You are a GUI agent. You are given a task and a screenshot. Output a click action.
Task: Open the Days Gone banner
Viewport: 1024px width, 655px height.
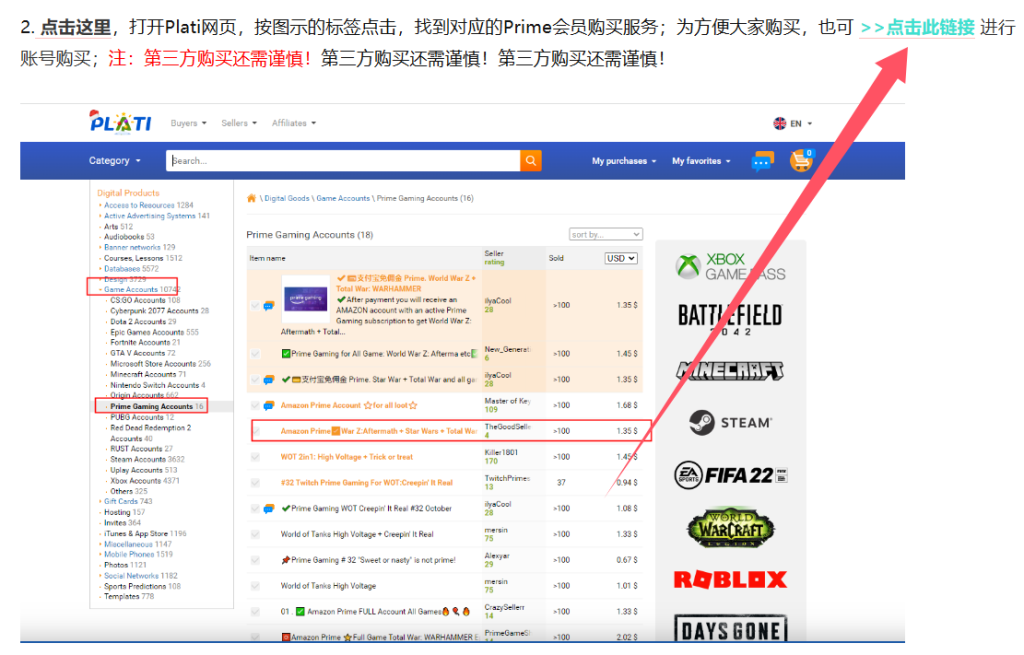pos(730,630)
